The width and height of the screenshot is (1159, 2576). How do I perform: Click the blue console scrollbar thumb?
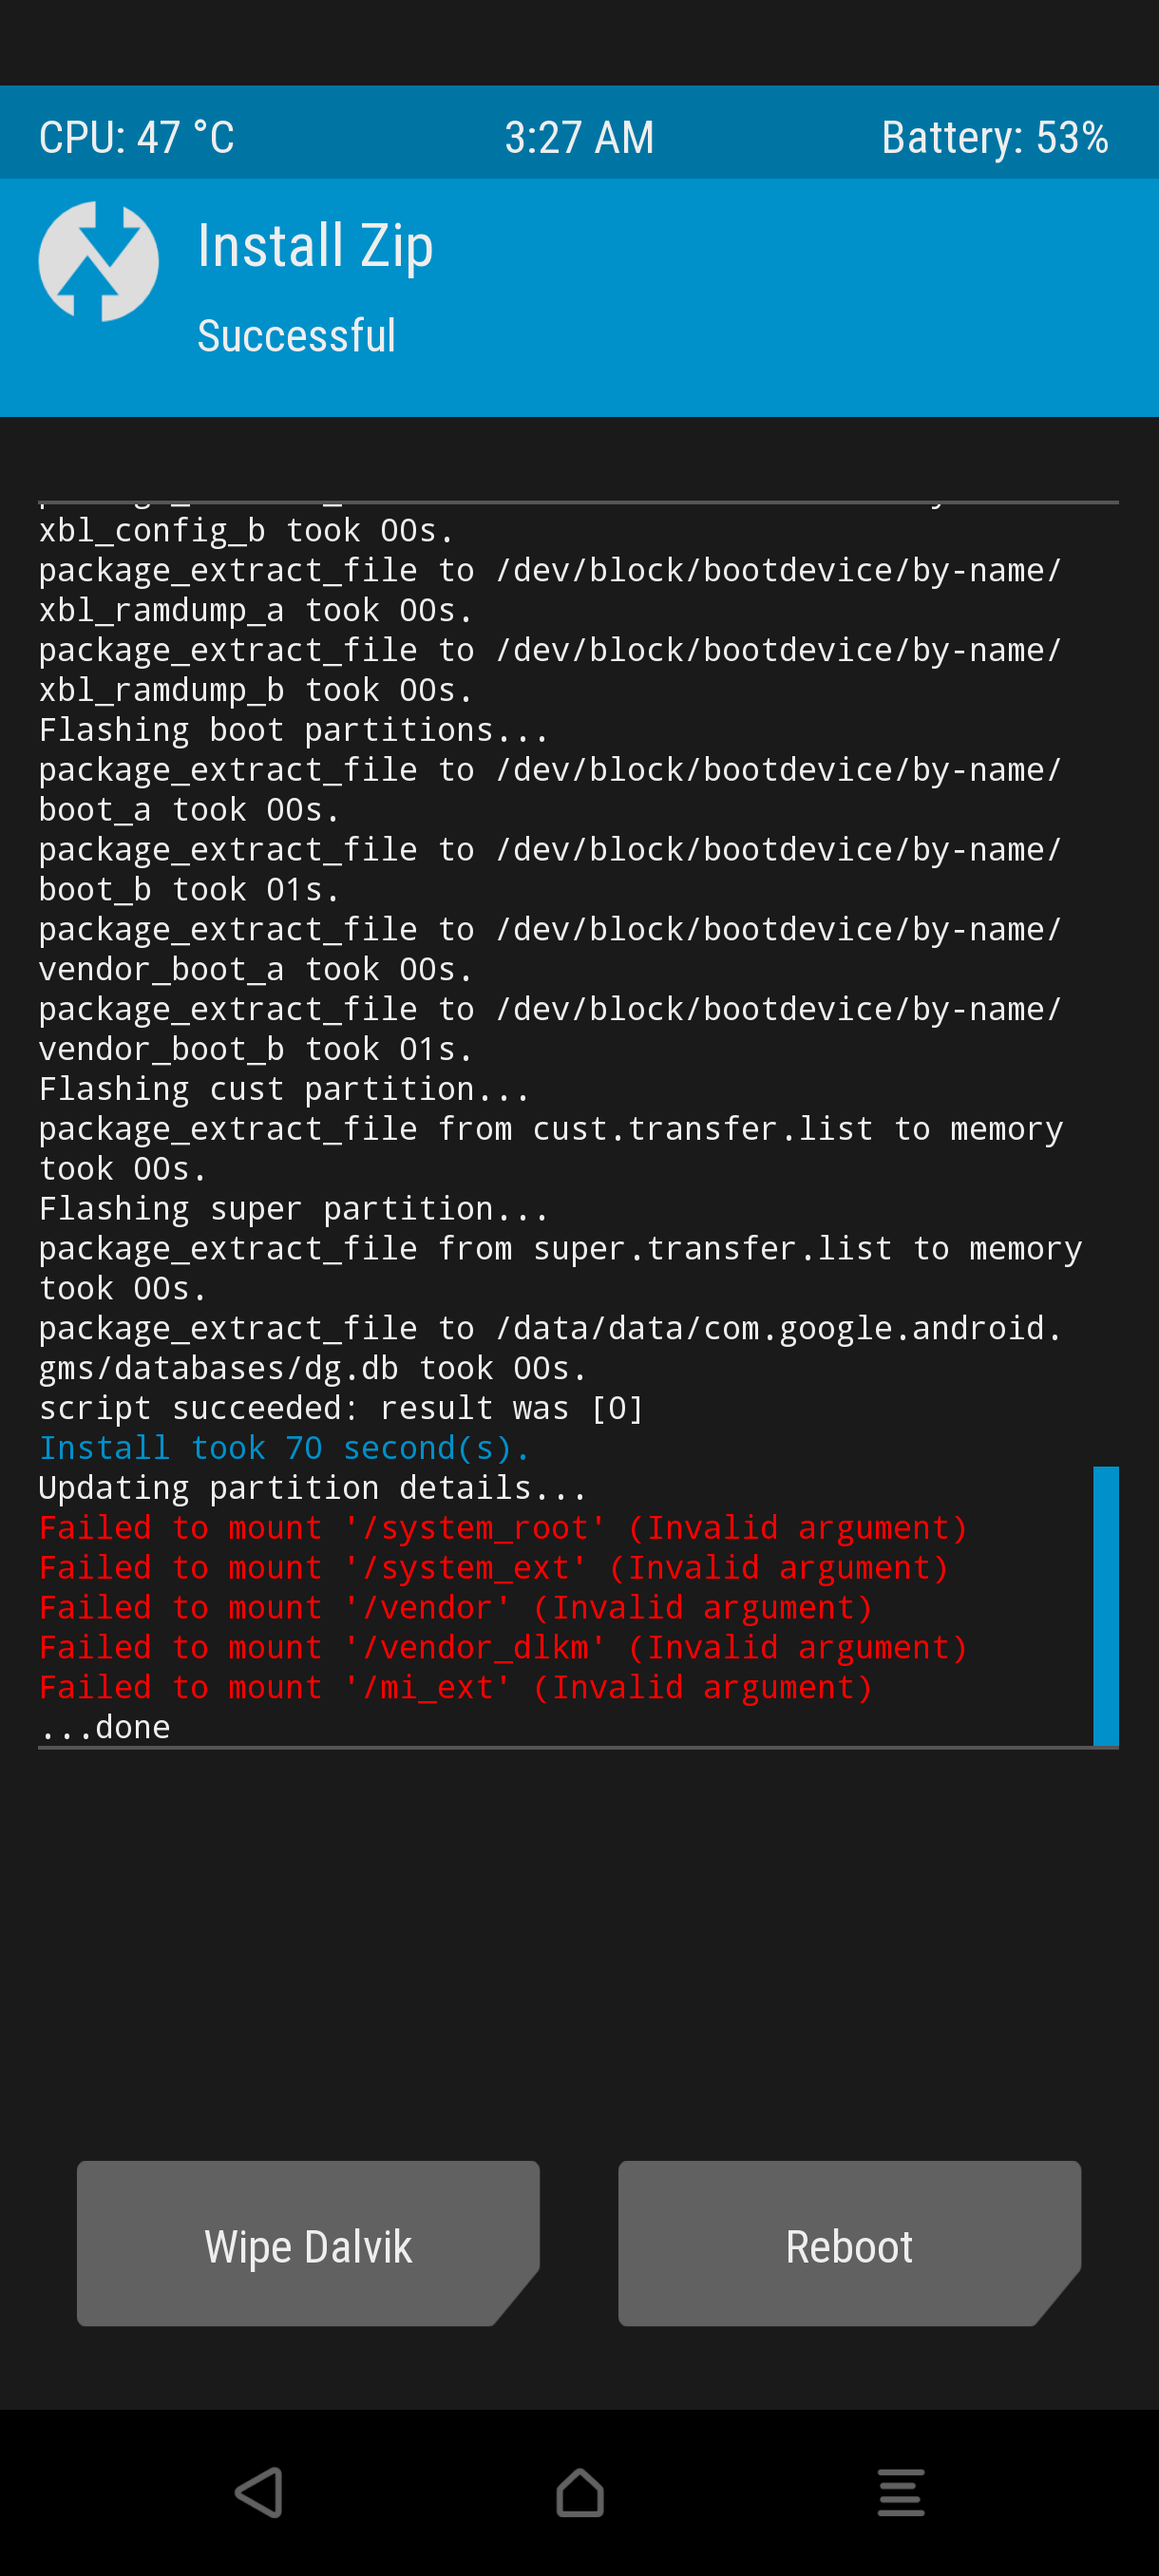tap(1105, 1606)
